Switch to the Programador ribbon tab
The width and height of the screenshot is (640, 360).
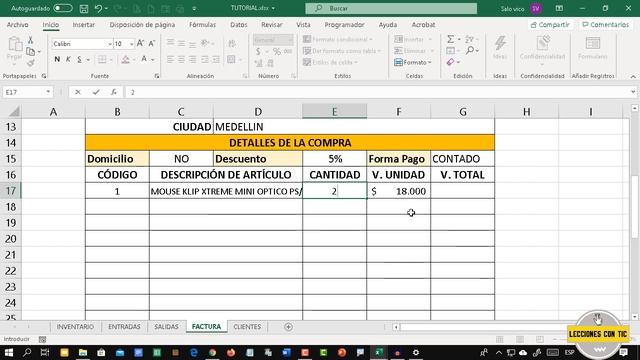coord(344,25)
